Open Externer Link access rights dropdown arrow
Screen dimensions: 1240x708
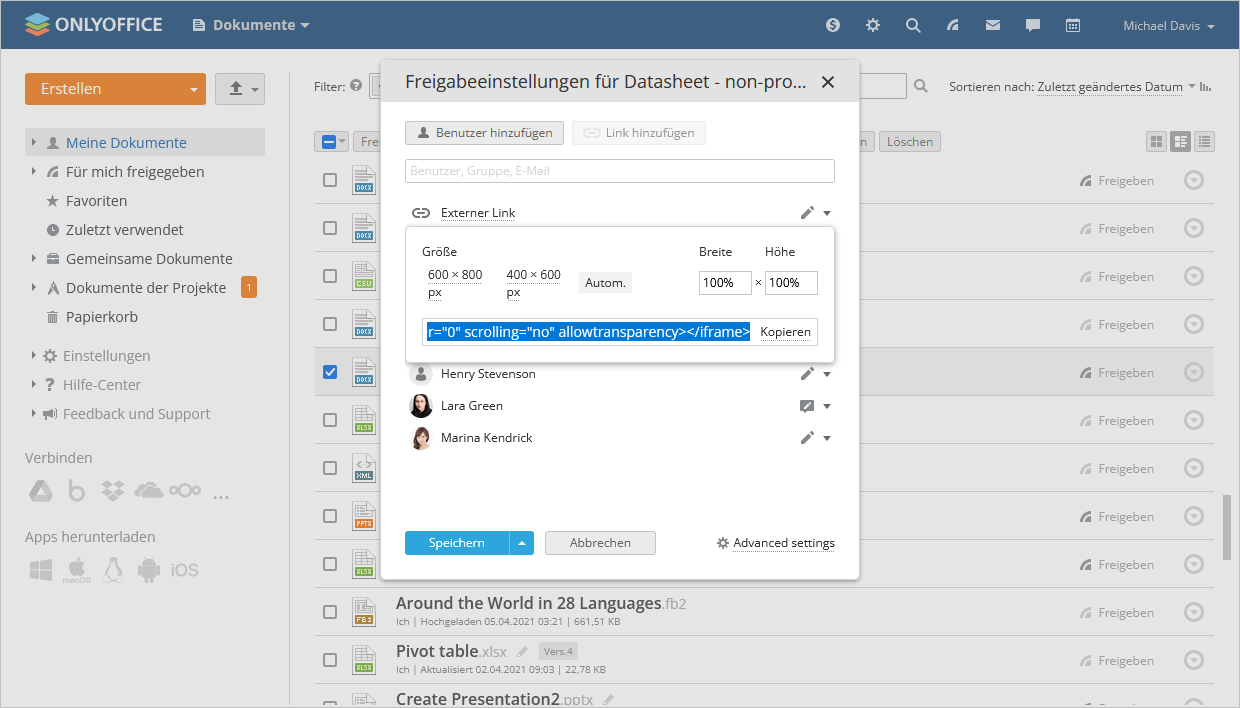tap(827, 213)
